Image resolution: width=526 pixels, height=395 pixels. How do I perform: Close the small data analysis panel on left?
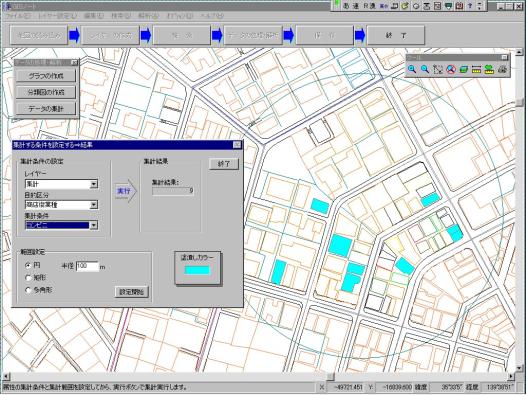[x=74, y=62]
